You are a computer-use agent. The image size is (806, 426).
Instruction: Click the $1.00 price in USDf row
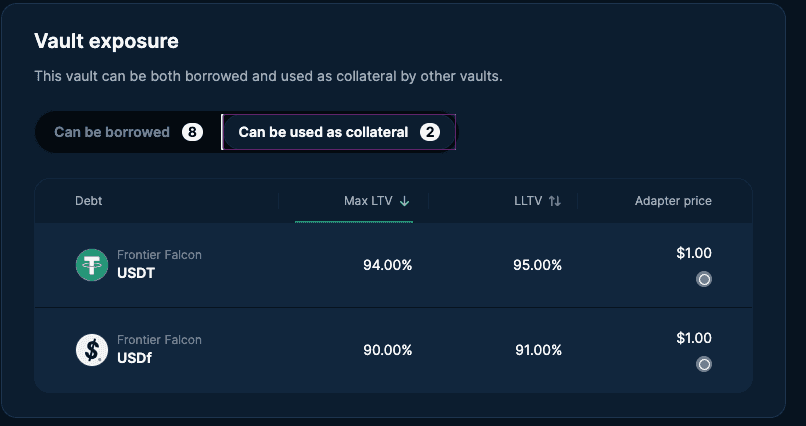point(694,338)
